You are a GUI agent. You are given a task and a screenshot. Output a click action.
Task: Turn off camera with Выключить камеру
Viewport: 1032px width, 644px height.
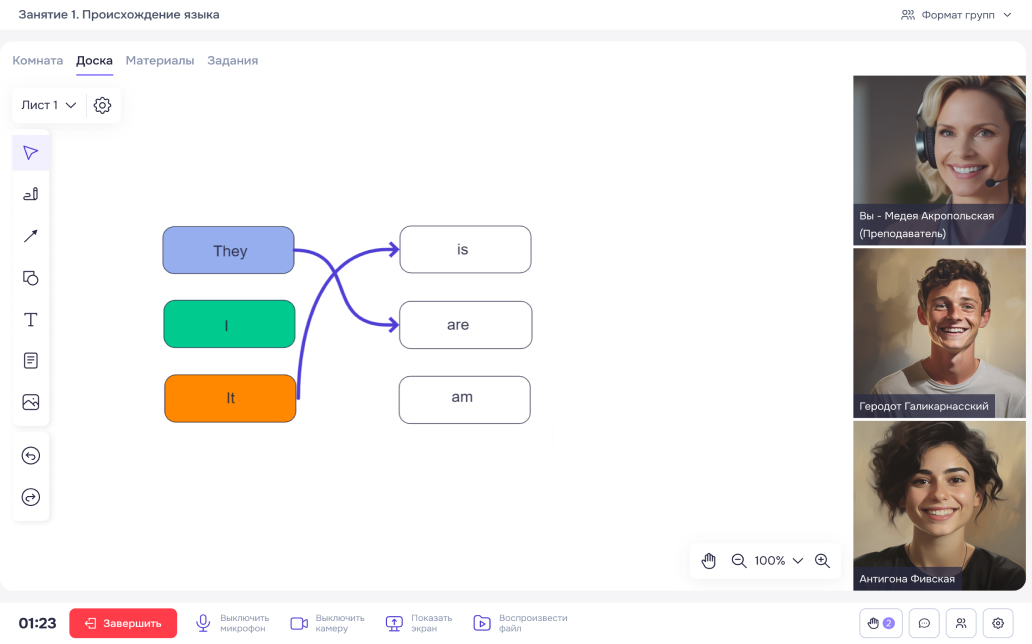tap(327, 623)
